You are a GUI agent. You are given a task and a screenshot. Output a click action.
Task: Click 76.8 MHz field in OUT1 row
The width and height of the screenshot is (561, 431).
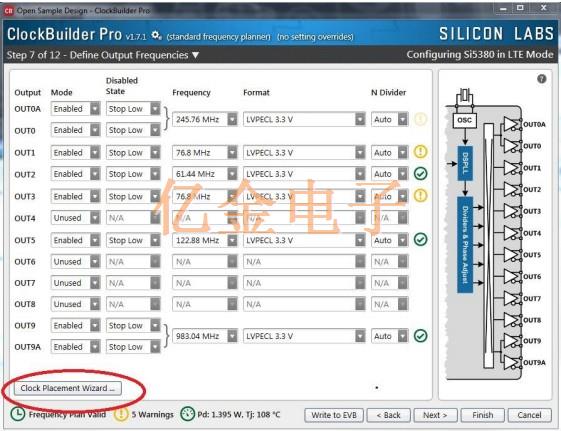(205, 153)
